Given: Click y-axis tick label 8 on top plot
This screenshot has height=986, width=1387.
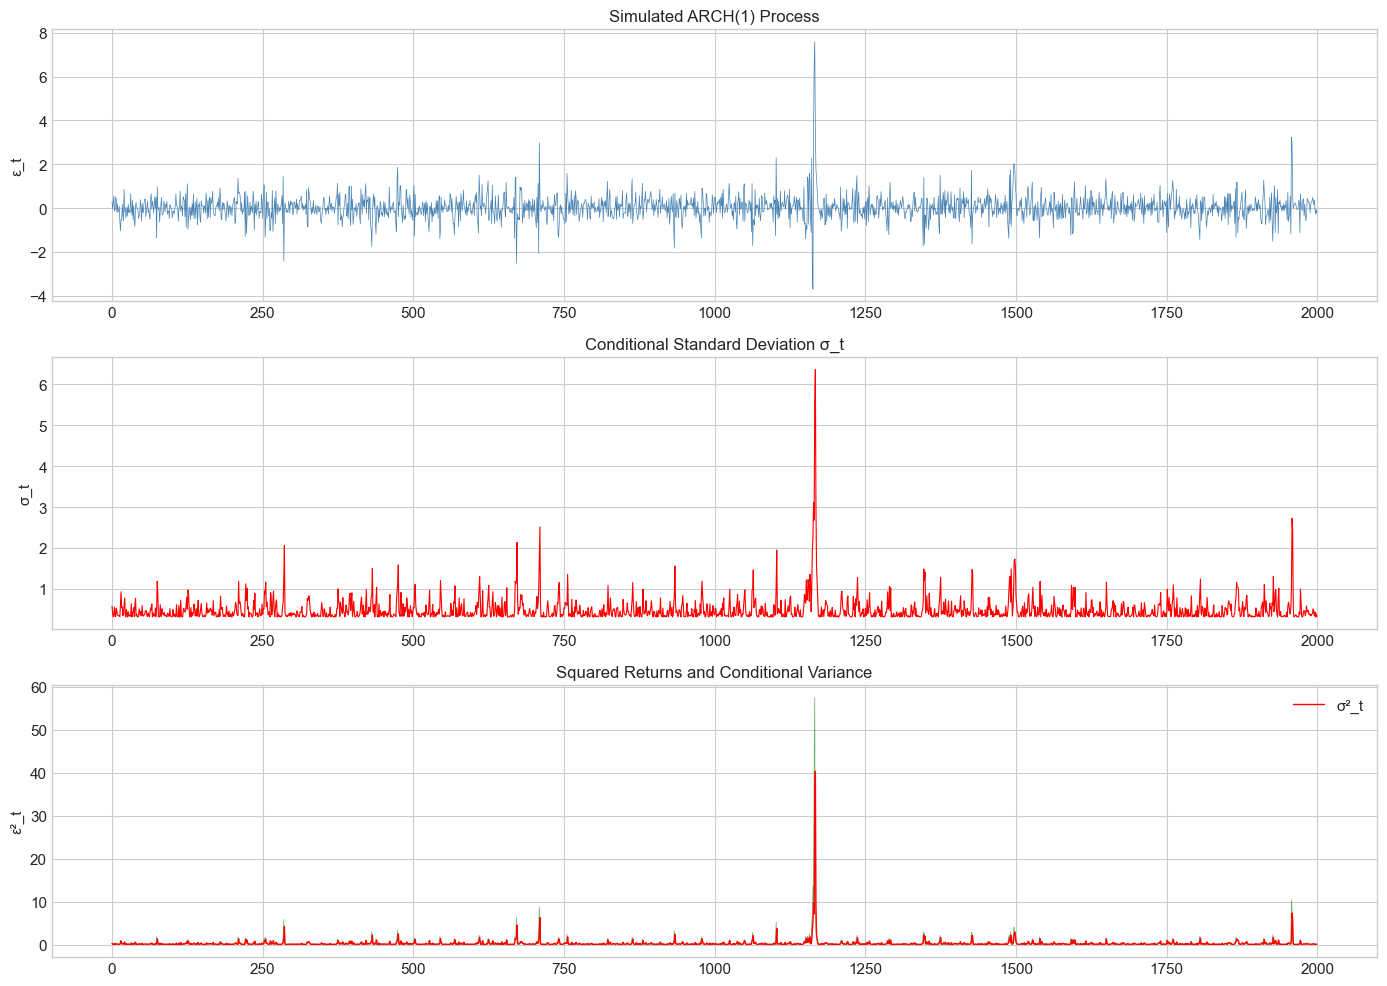Looking at the screenshot, I should pyautogui.click(x=43, y=33).
